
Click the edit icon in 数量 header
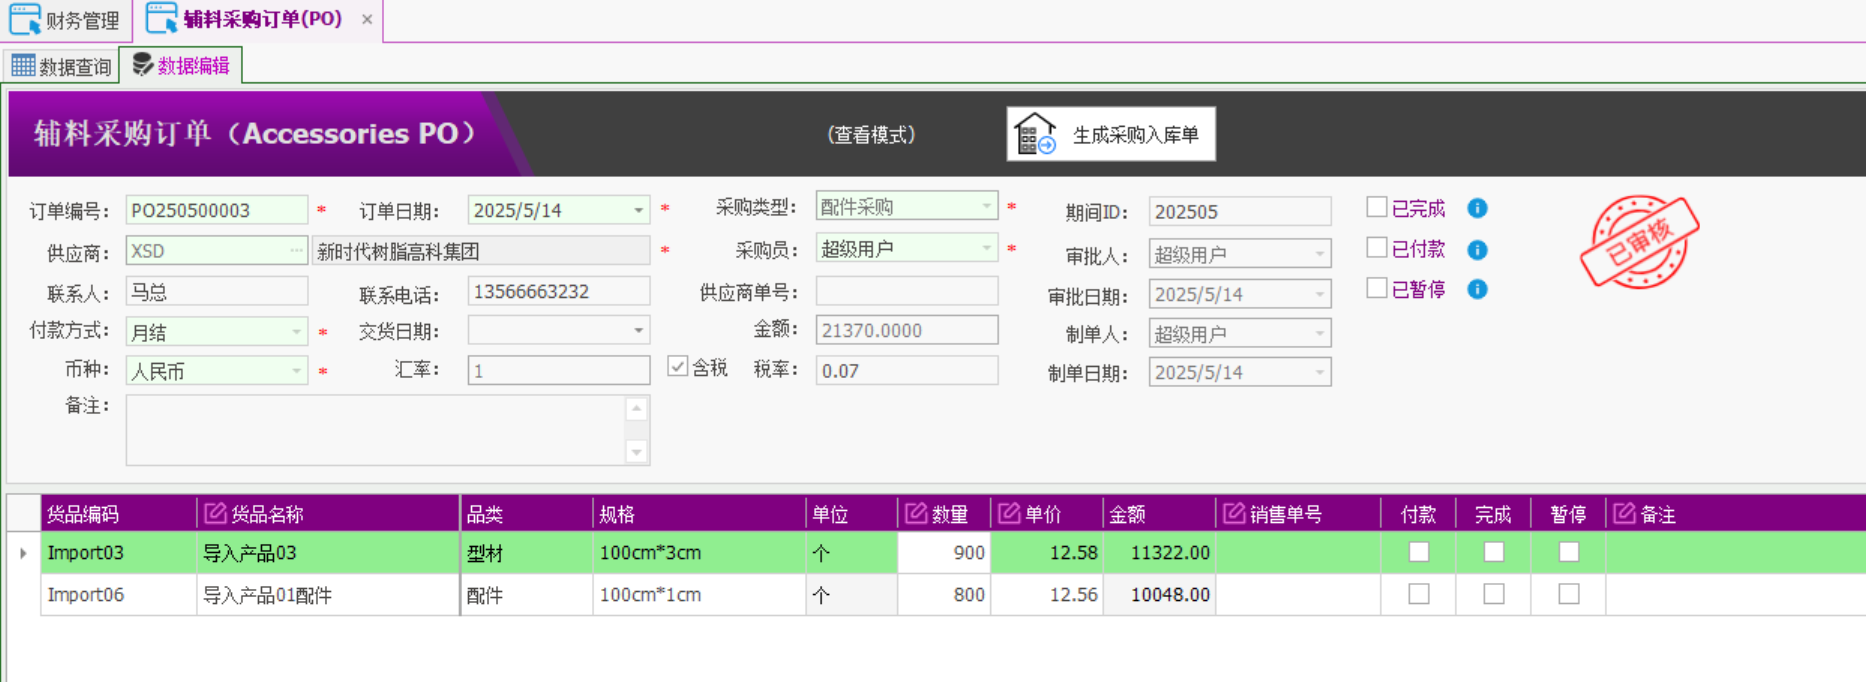pos(916,513)
